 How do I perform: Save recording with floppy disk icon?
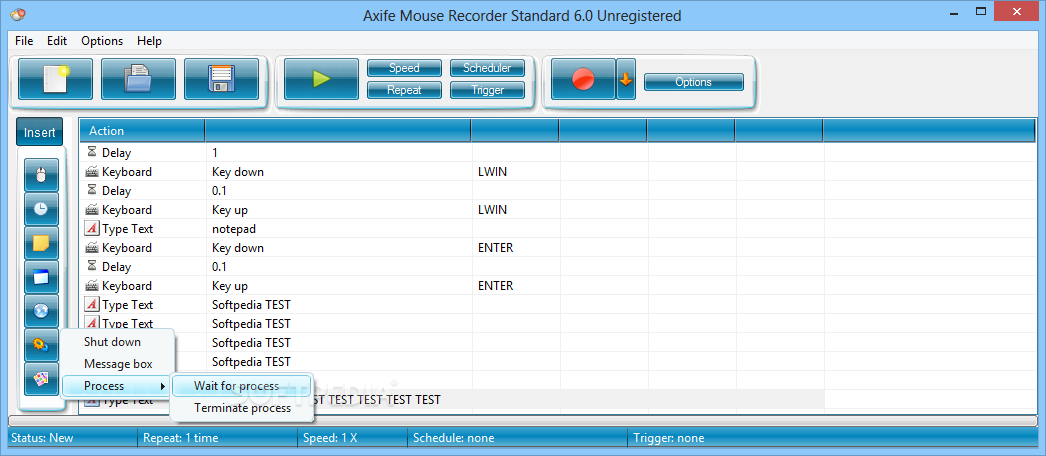click(221, 79)
